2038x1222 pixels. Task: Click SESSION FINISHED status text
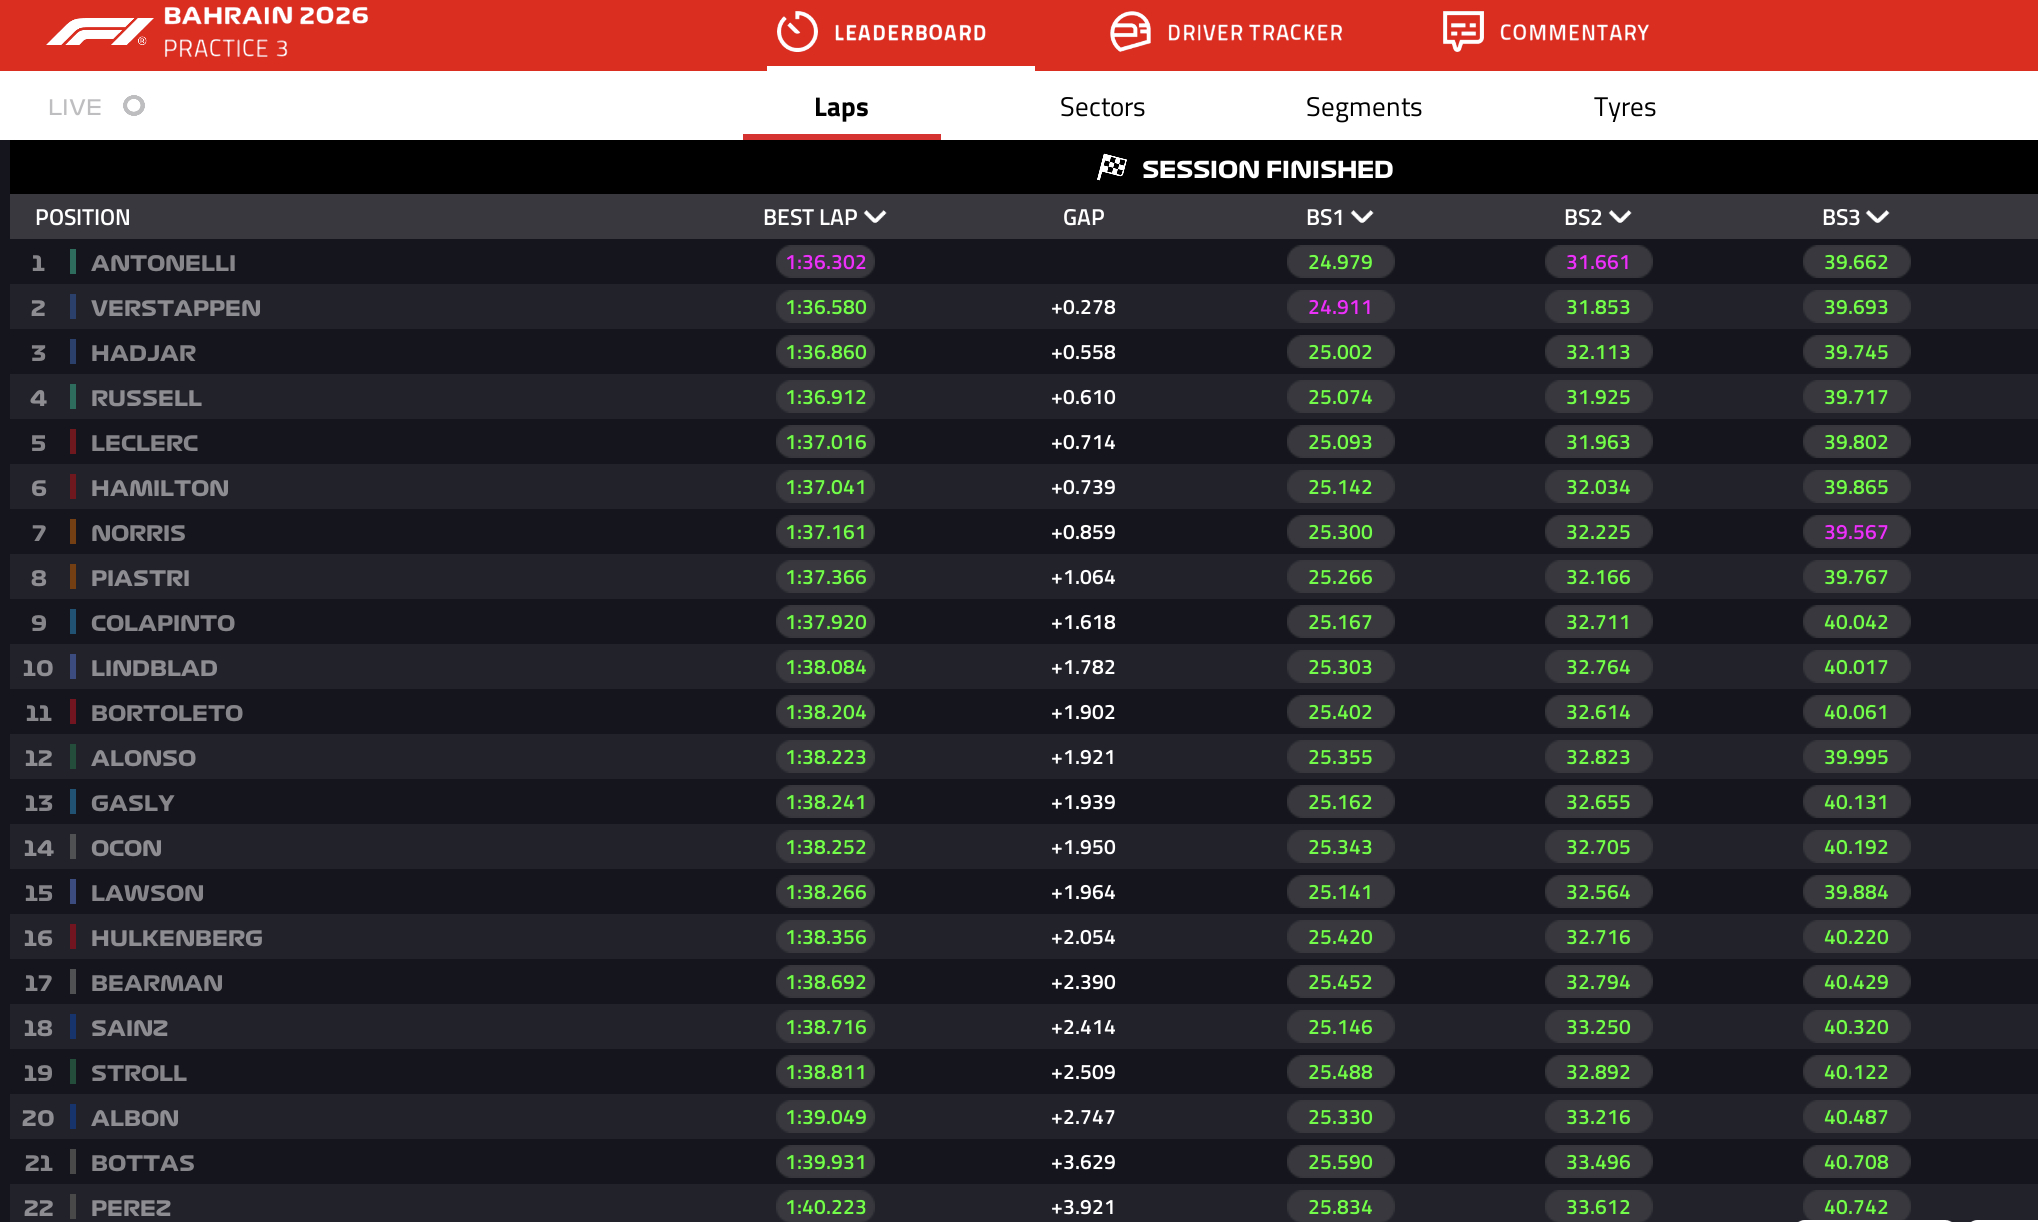click(1267, 169)
